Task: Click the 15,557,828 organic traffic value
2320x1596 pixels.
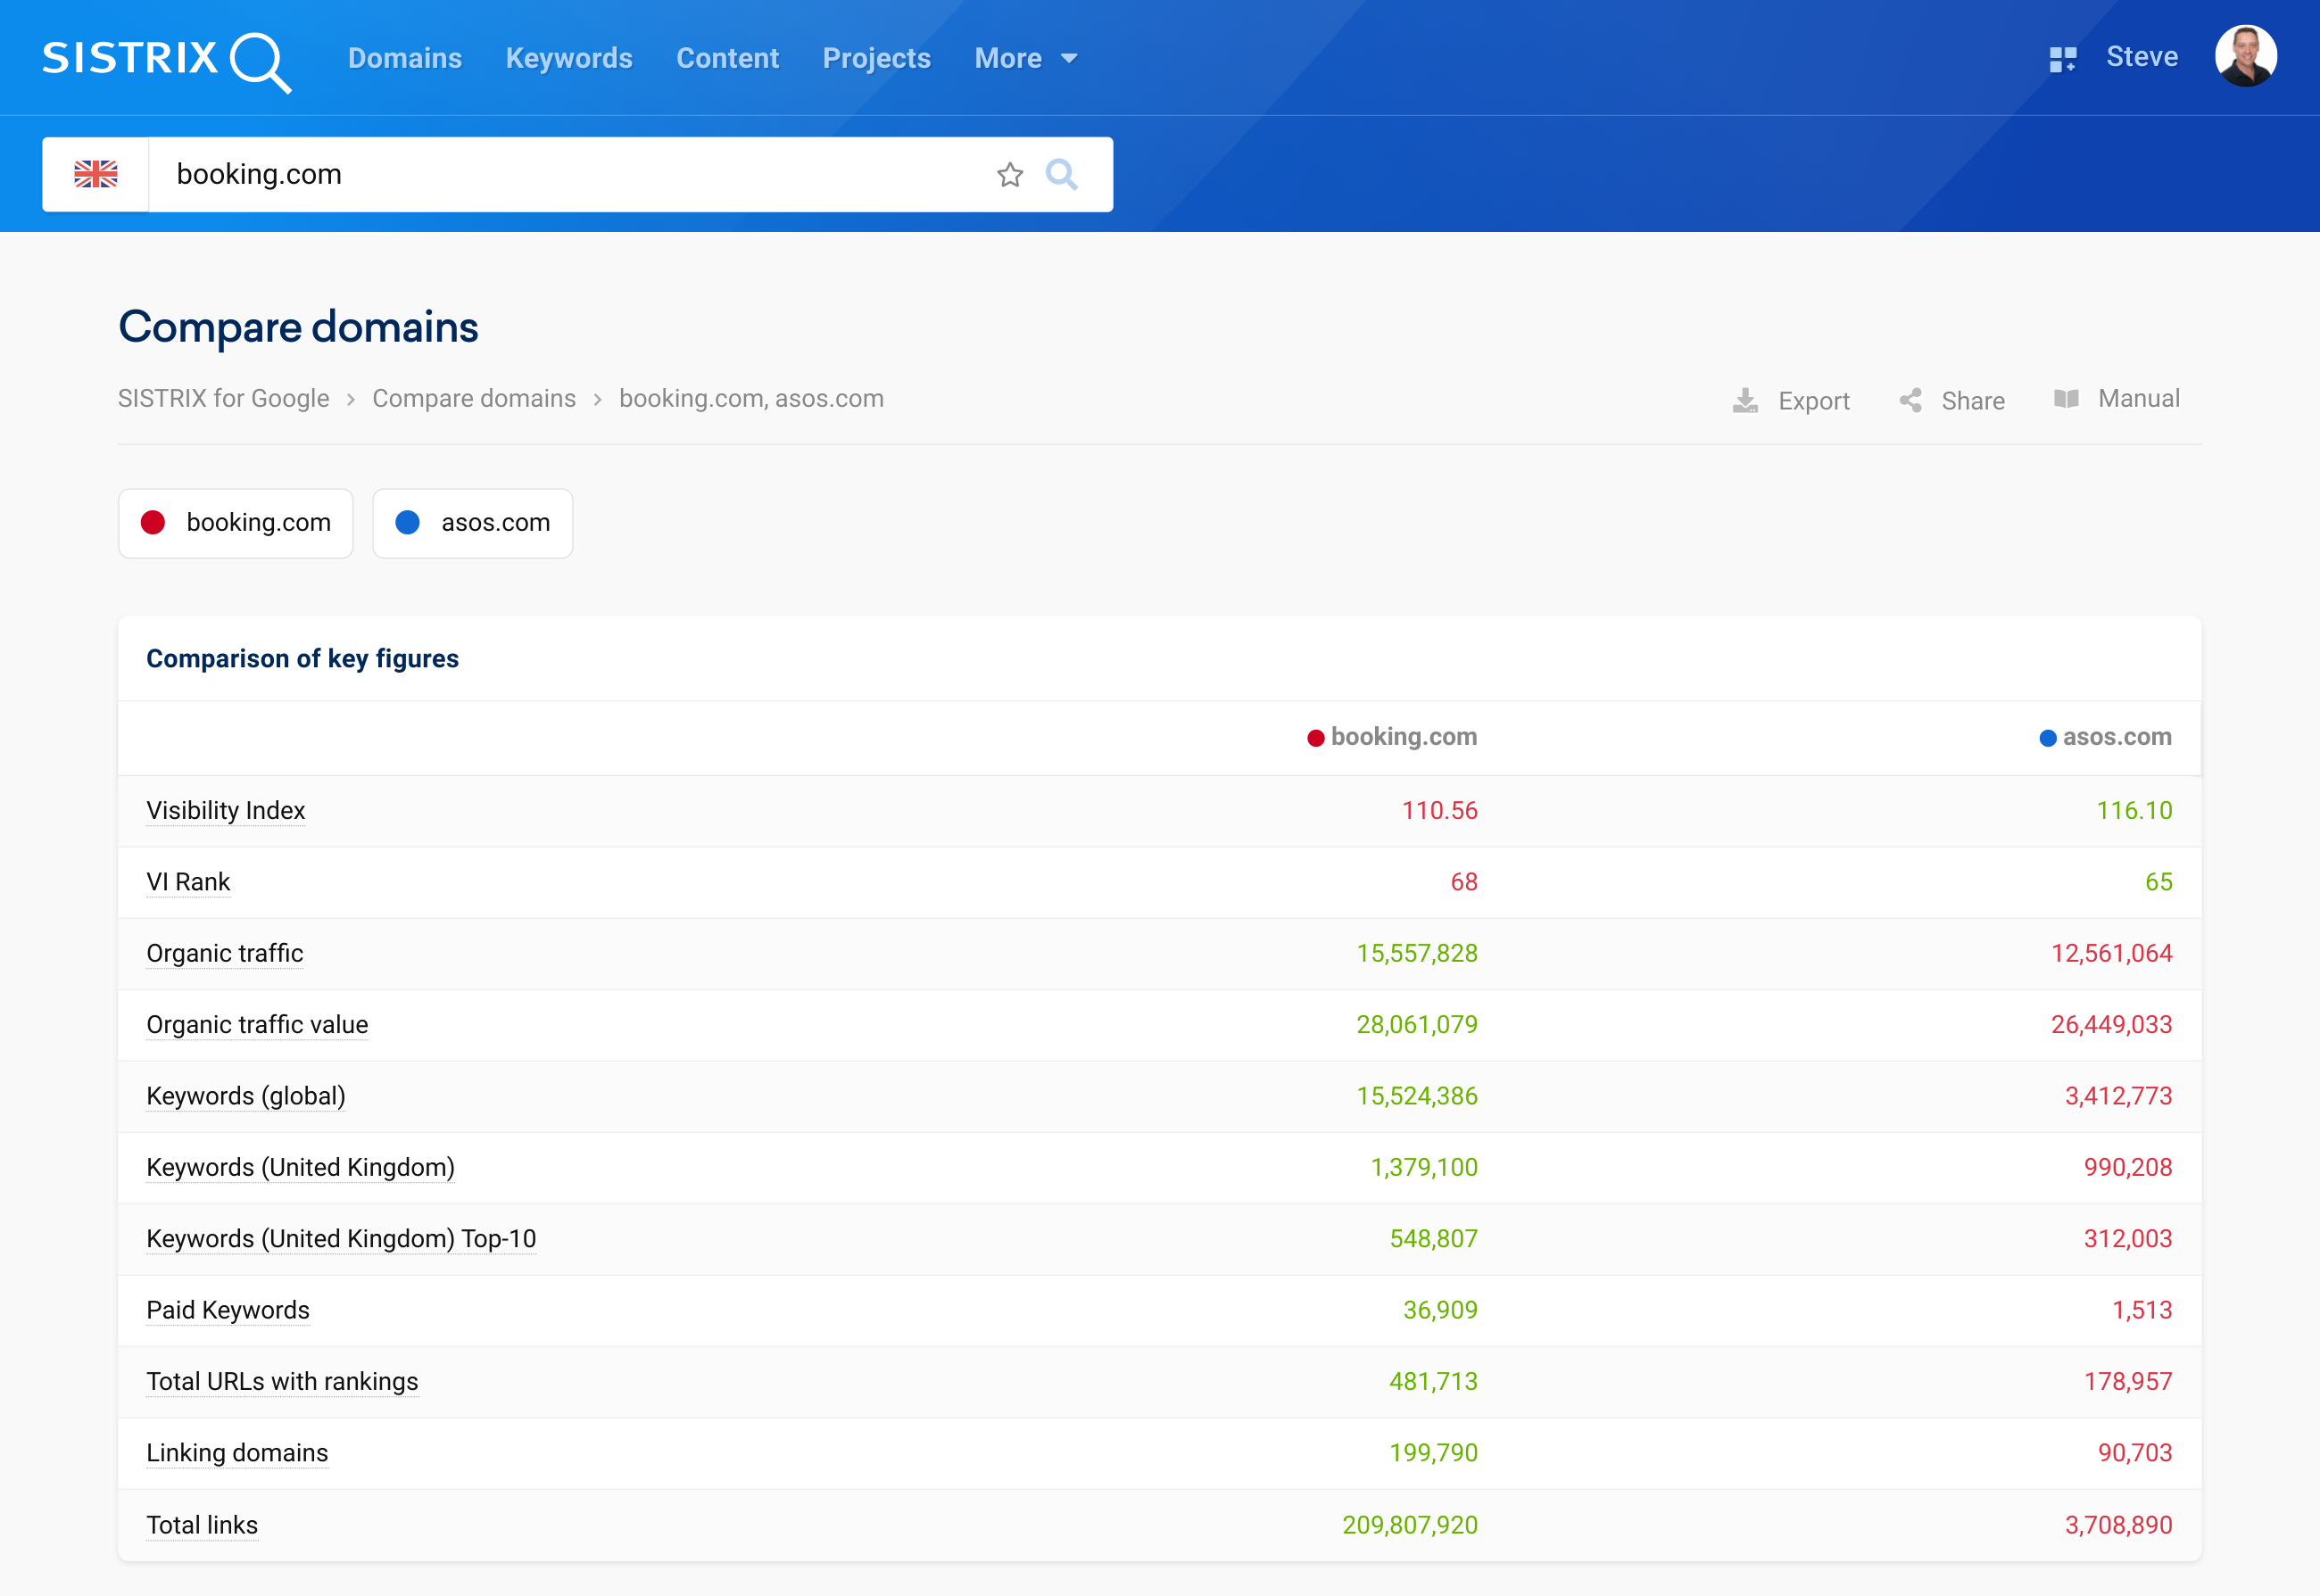Action: click(x=1417, y=953)
